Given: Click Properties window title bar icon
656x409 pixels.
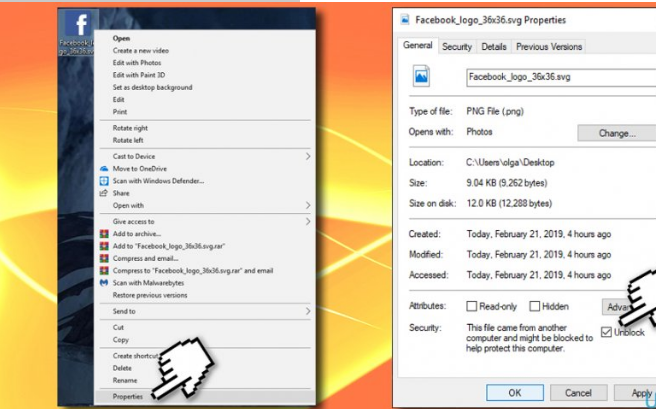Looking at the screenshot, I should [405, 19].
